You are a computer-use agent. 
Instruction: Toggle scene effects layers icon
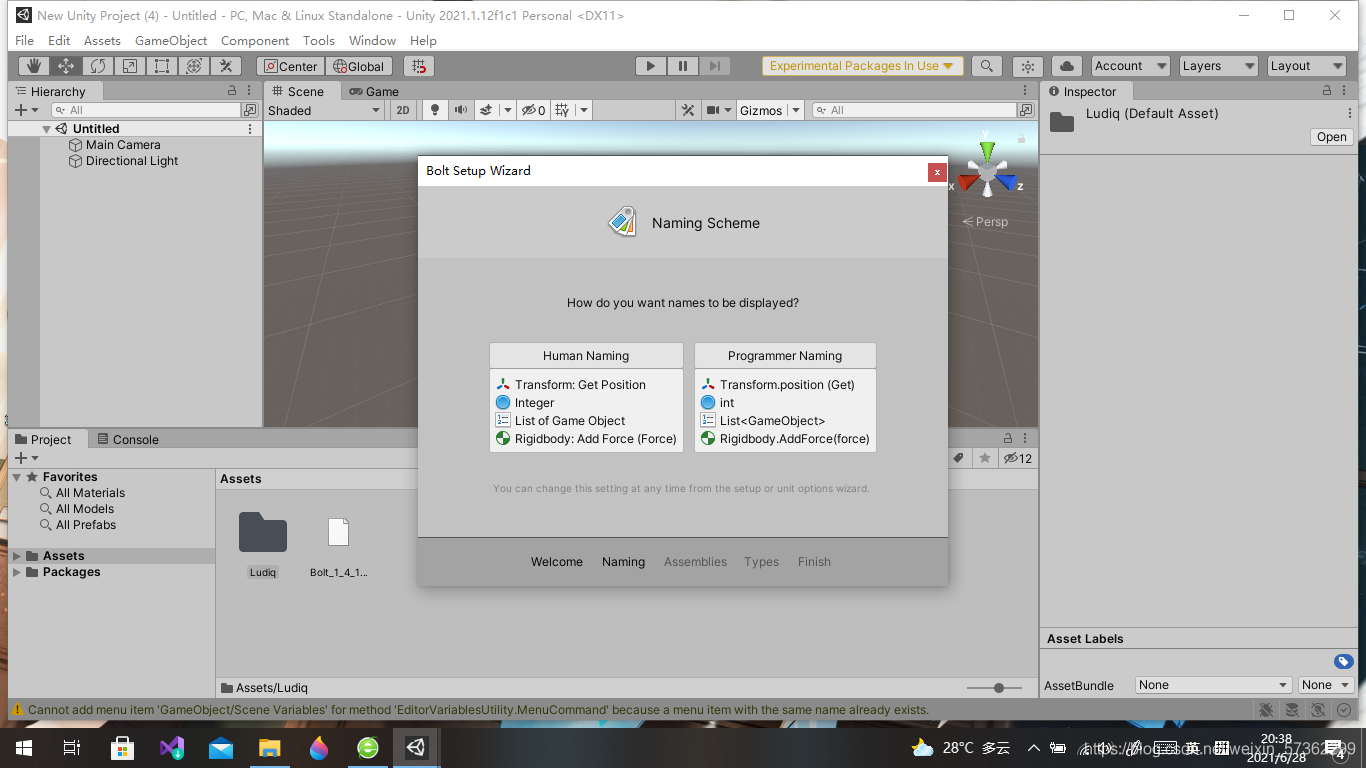click(485, 110)
